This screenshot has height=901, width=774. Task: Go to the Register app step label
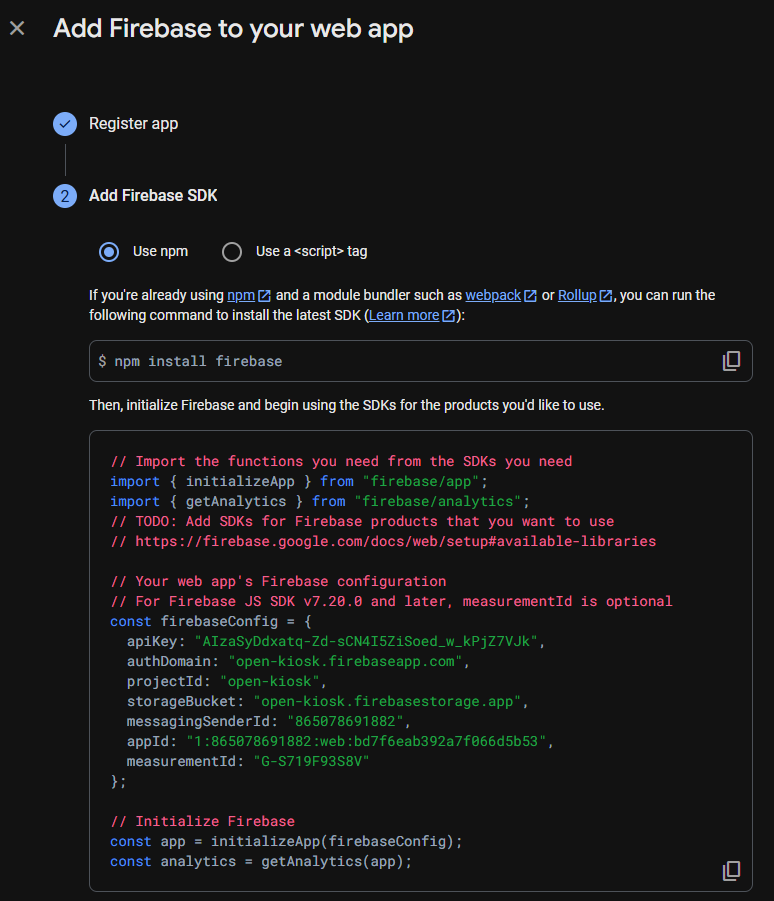click(x=133, y=124)
